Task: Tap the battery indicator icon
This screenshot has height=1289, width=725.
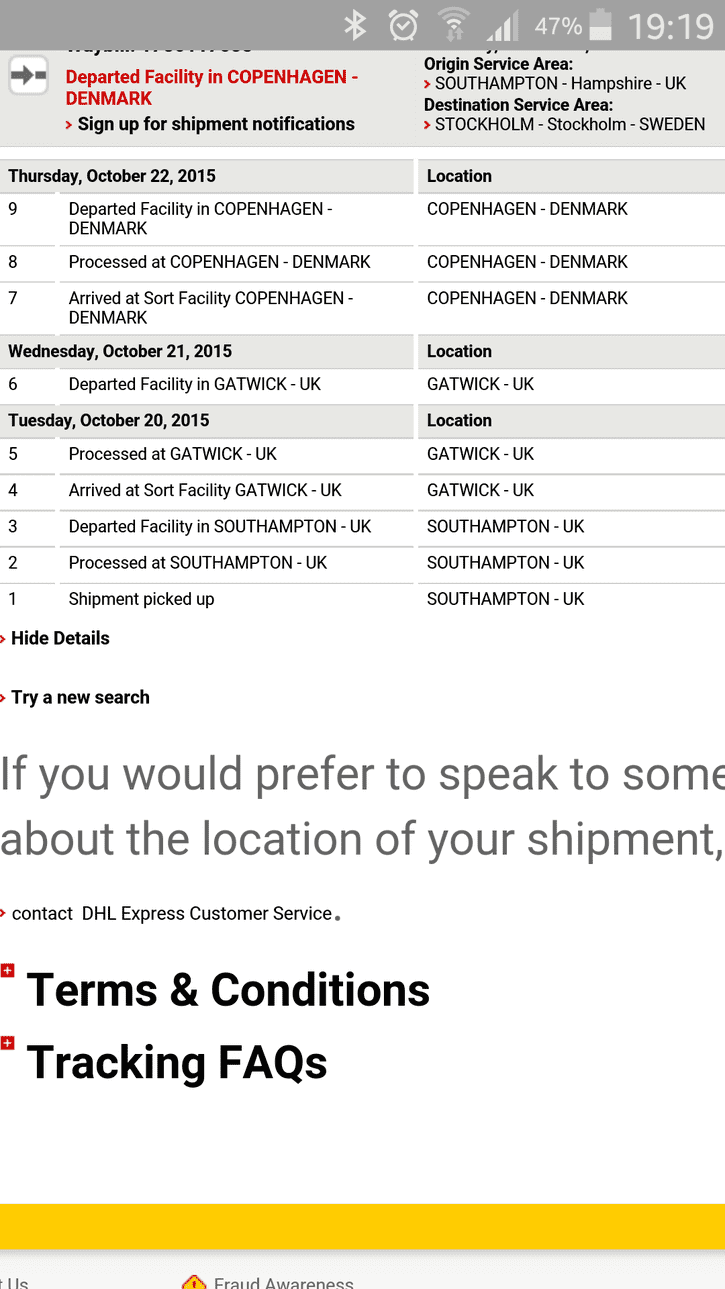Action: click(x=600, y=25)
